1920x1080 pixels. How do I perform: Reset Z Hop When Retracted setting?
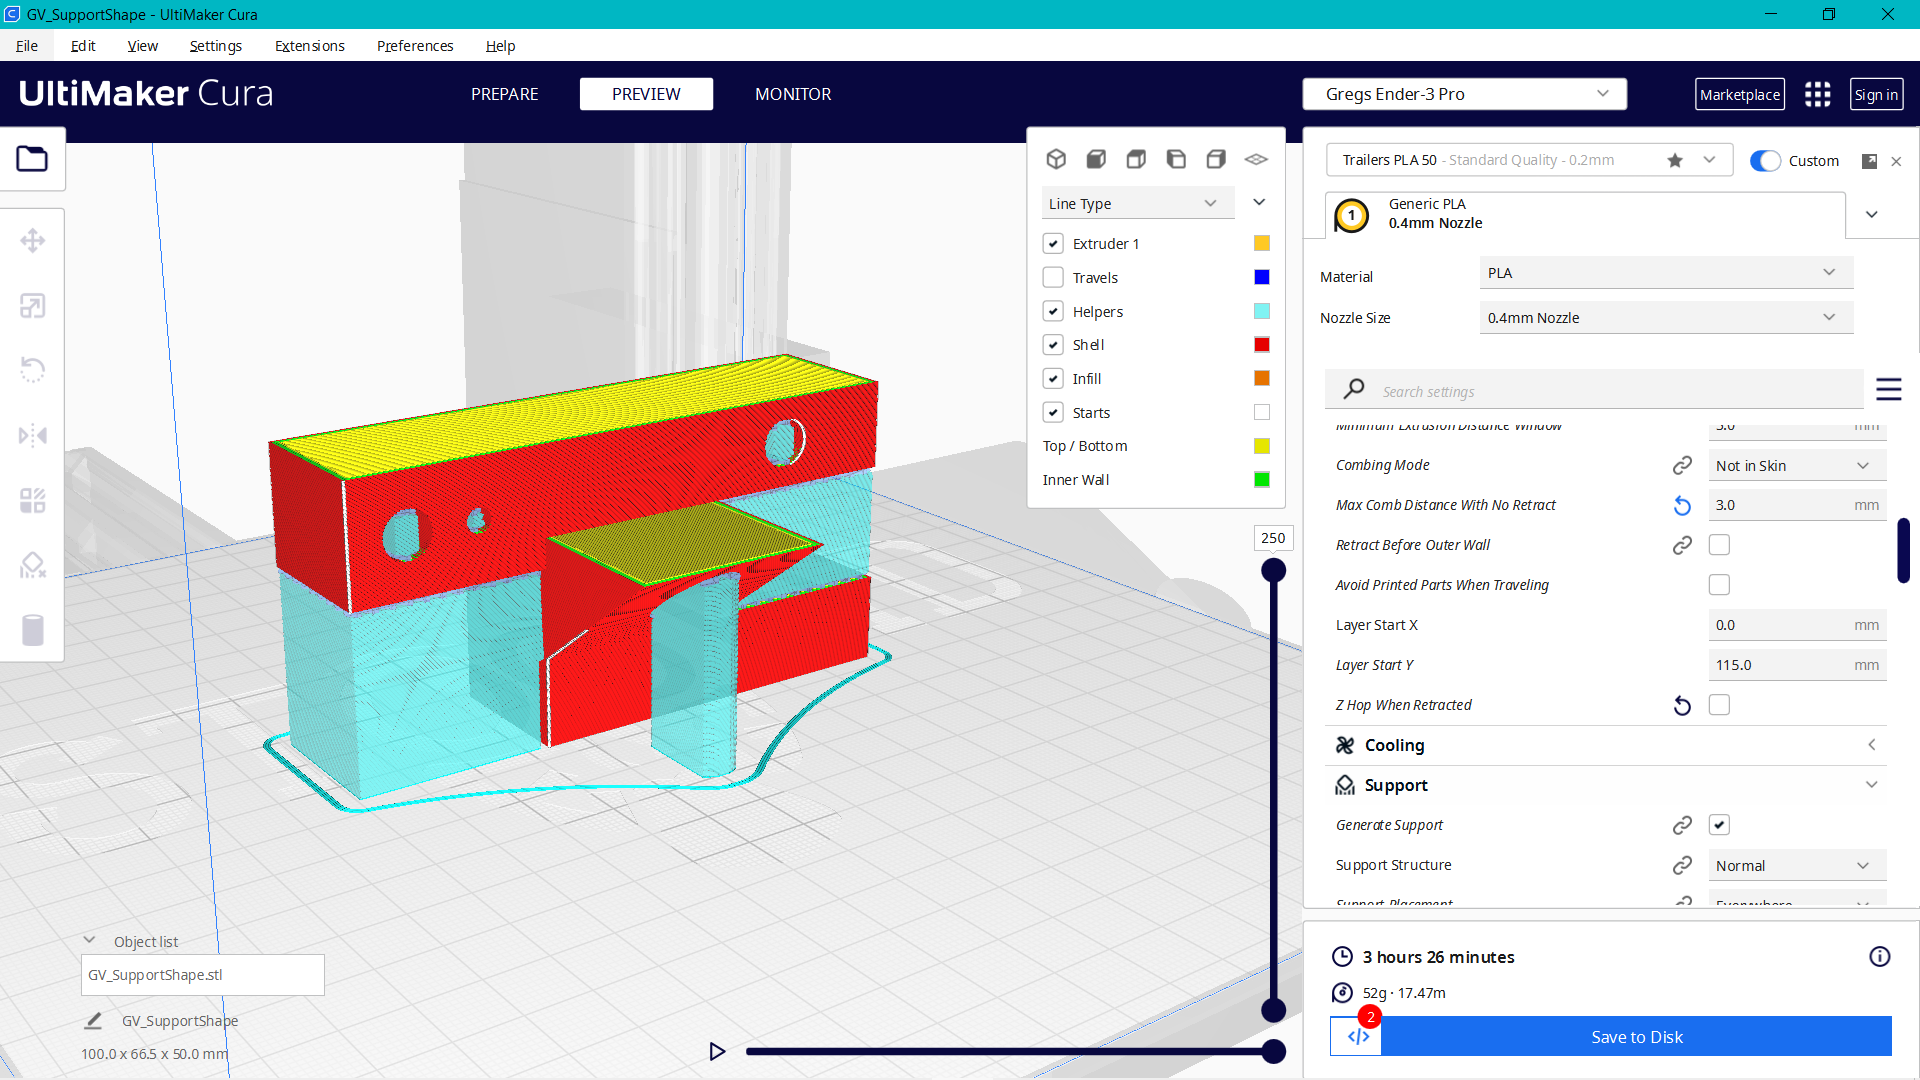[1682, 706]
